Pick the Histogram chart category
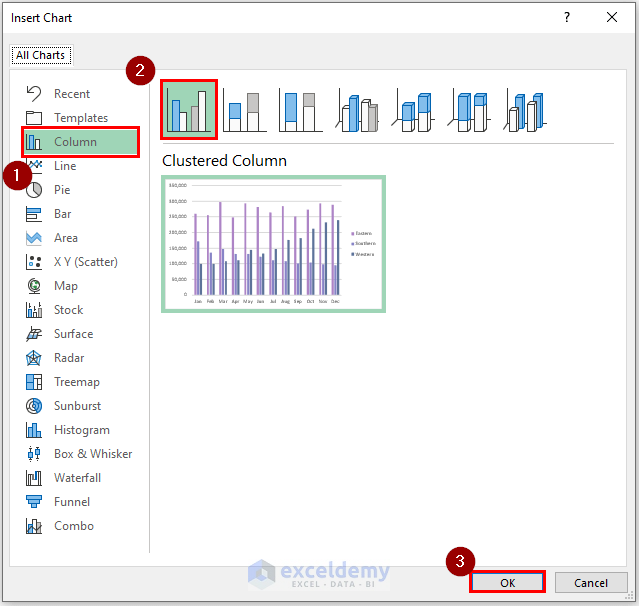Image resolution: width=639 pixels, height=606 pixels. point(81,430)
